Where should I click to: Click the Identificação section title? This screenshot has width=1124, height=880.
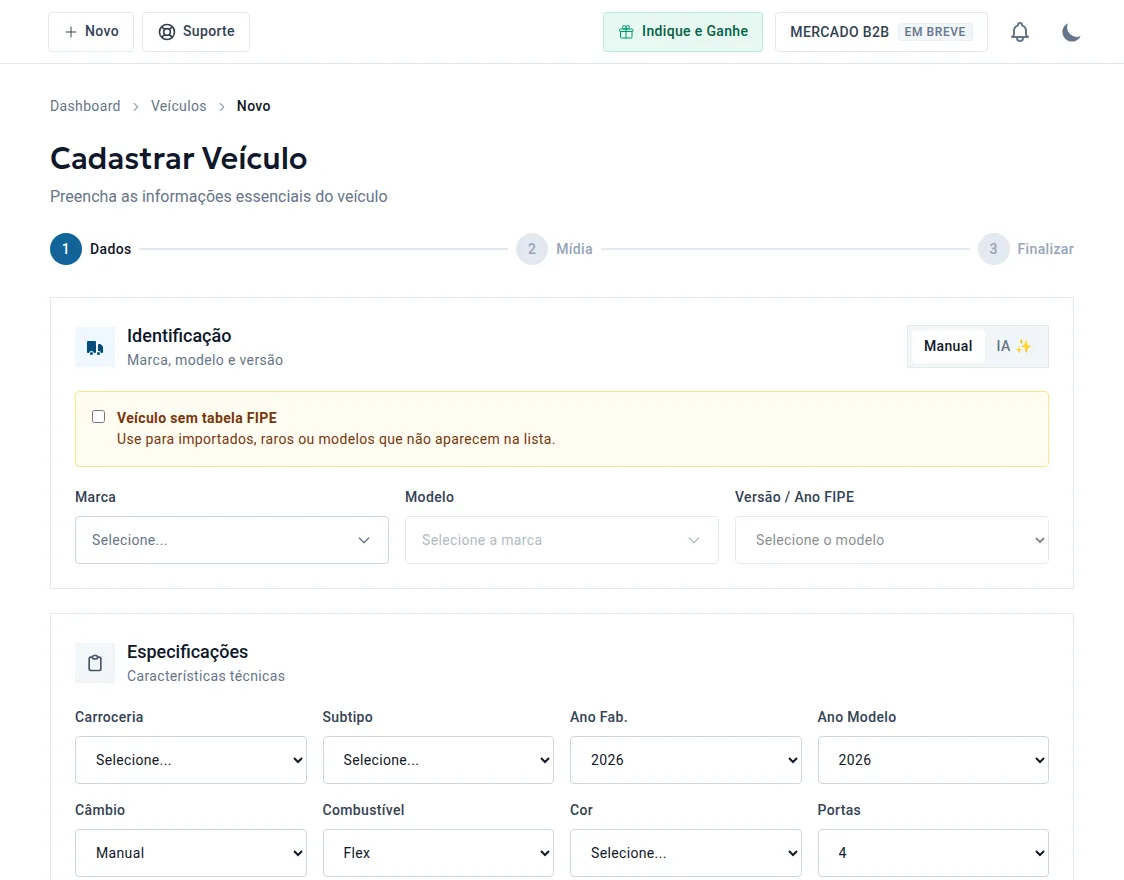click(x=179, y=336)
